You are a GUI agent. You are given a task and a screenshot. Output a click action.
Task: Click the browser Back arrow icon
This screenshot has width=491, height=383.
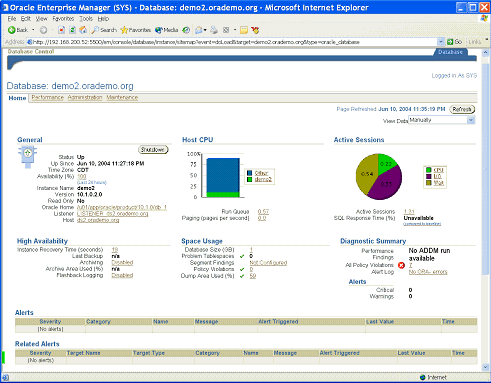(12, 30)
